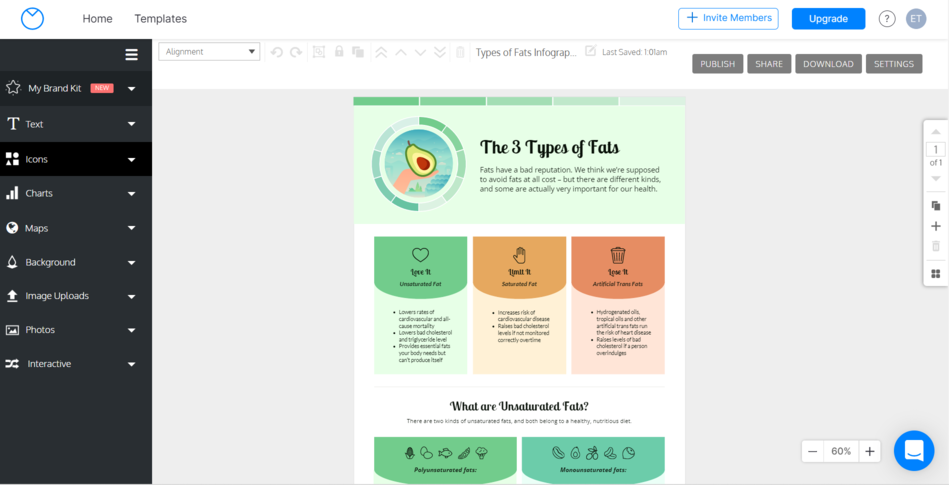Click the 'Last Saved: 1:01am' status

coord(634,52)
